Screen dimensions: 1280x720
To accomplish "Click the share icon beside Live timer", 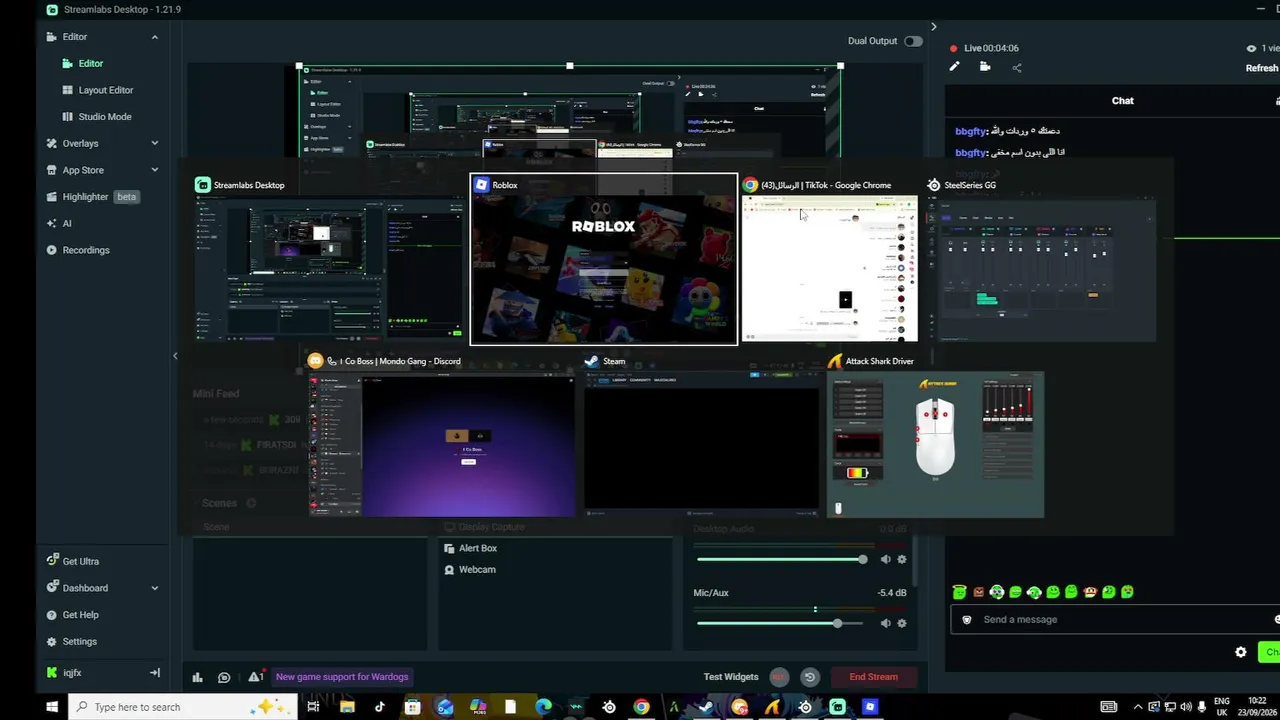I will point(1017,68).
